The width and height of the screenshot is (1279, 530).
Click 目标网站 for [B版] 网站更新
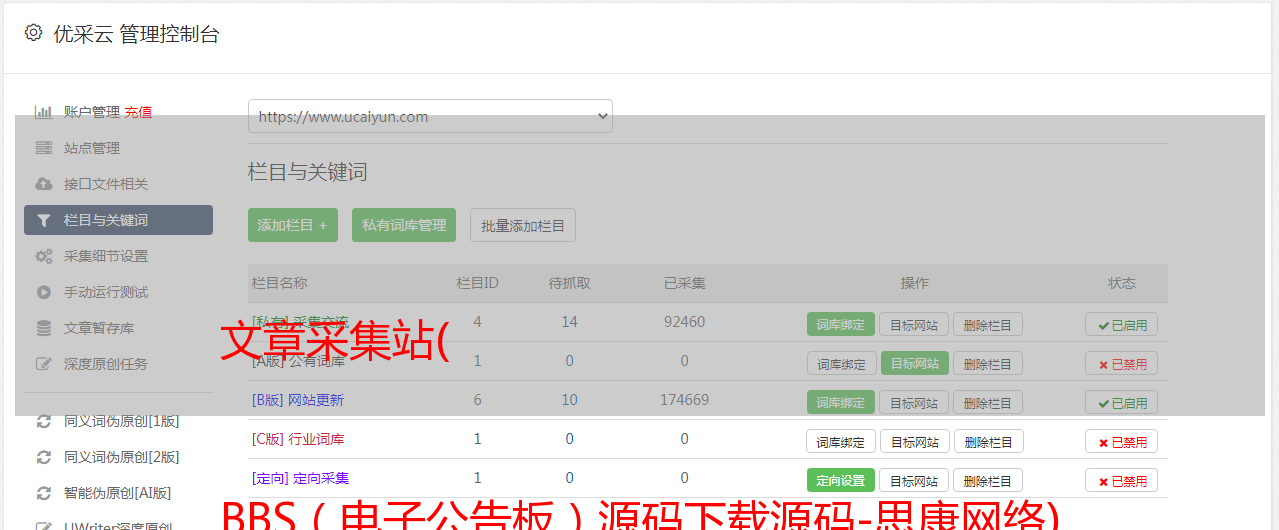point(915,402)
